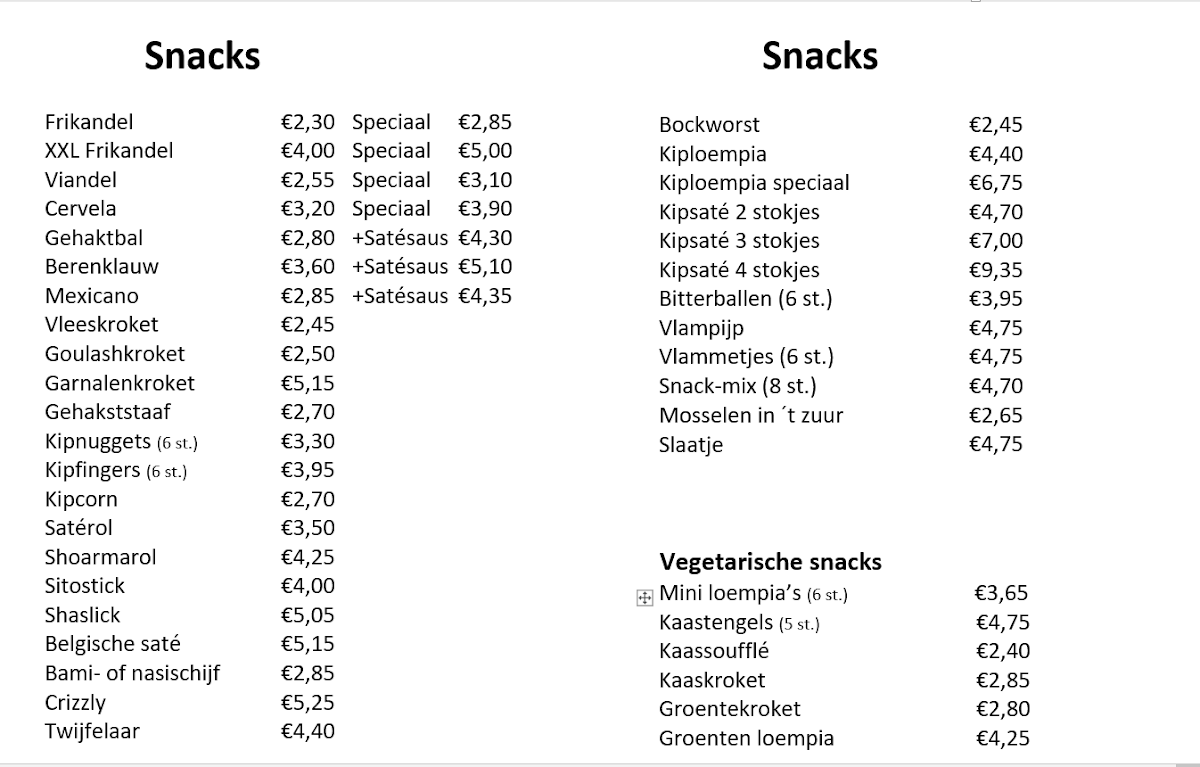Click the XXL Frikandel price €4,00
Image resolution: width=1200 pixels, height=767 pixels.
click(308, 151)
